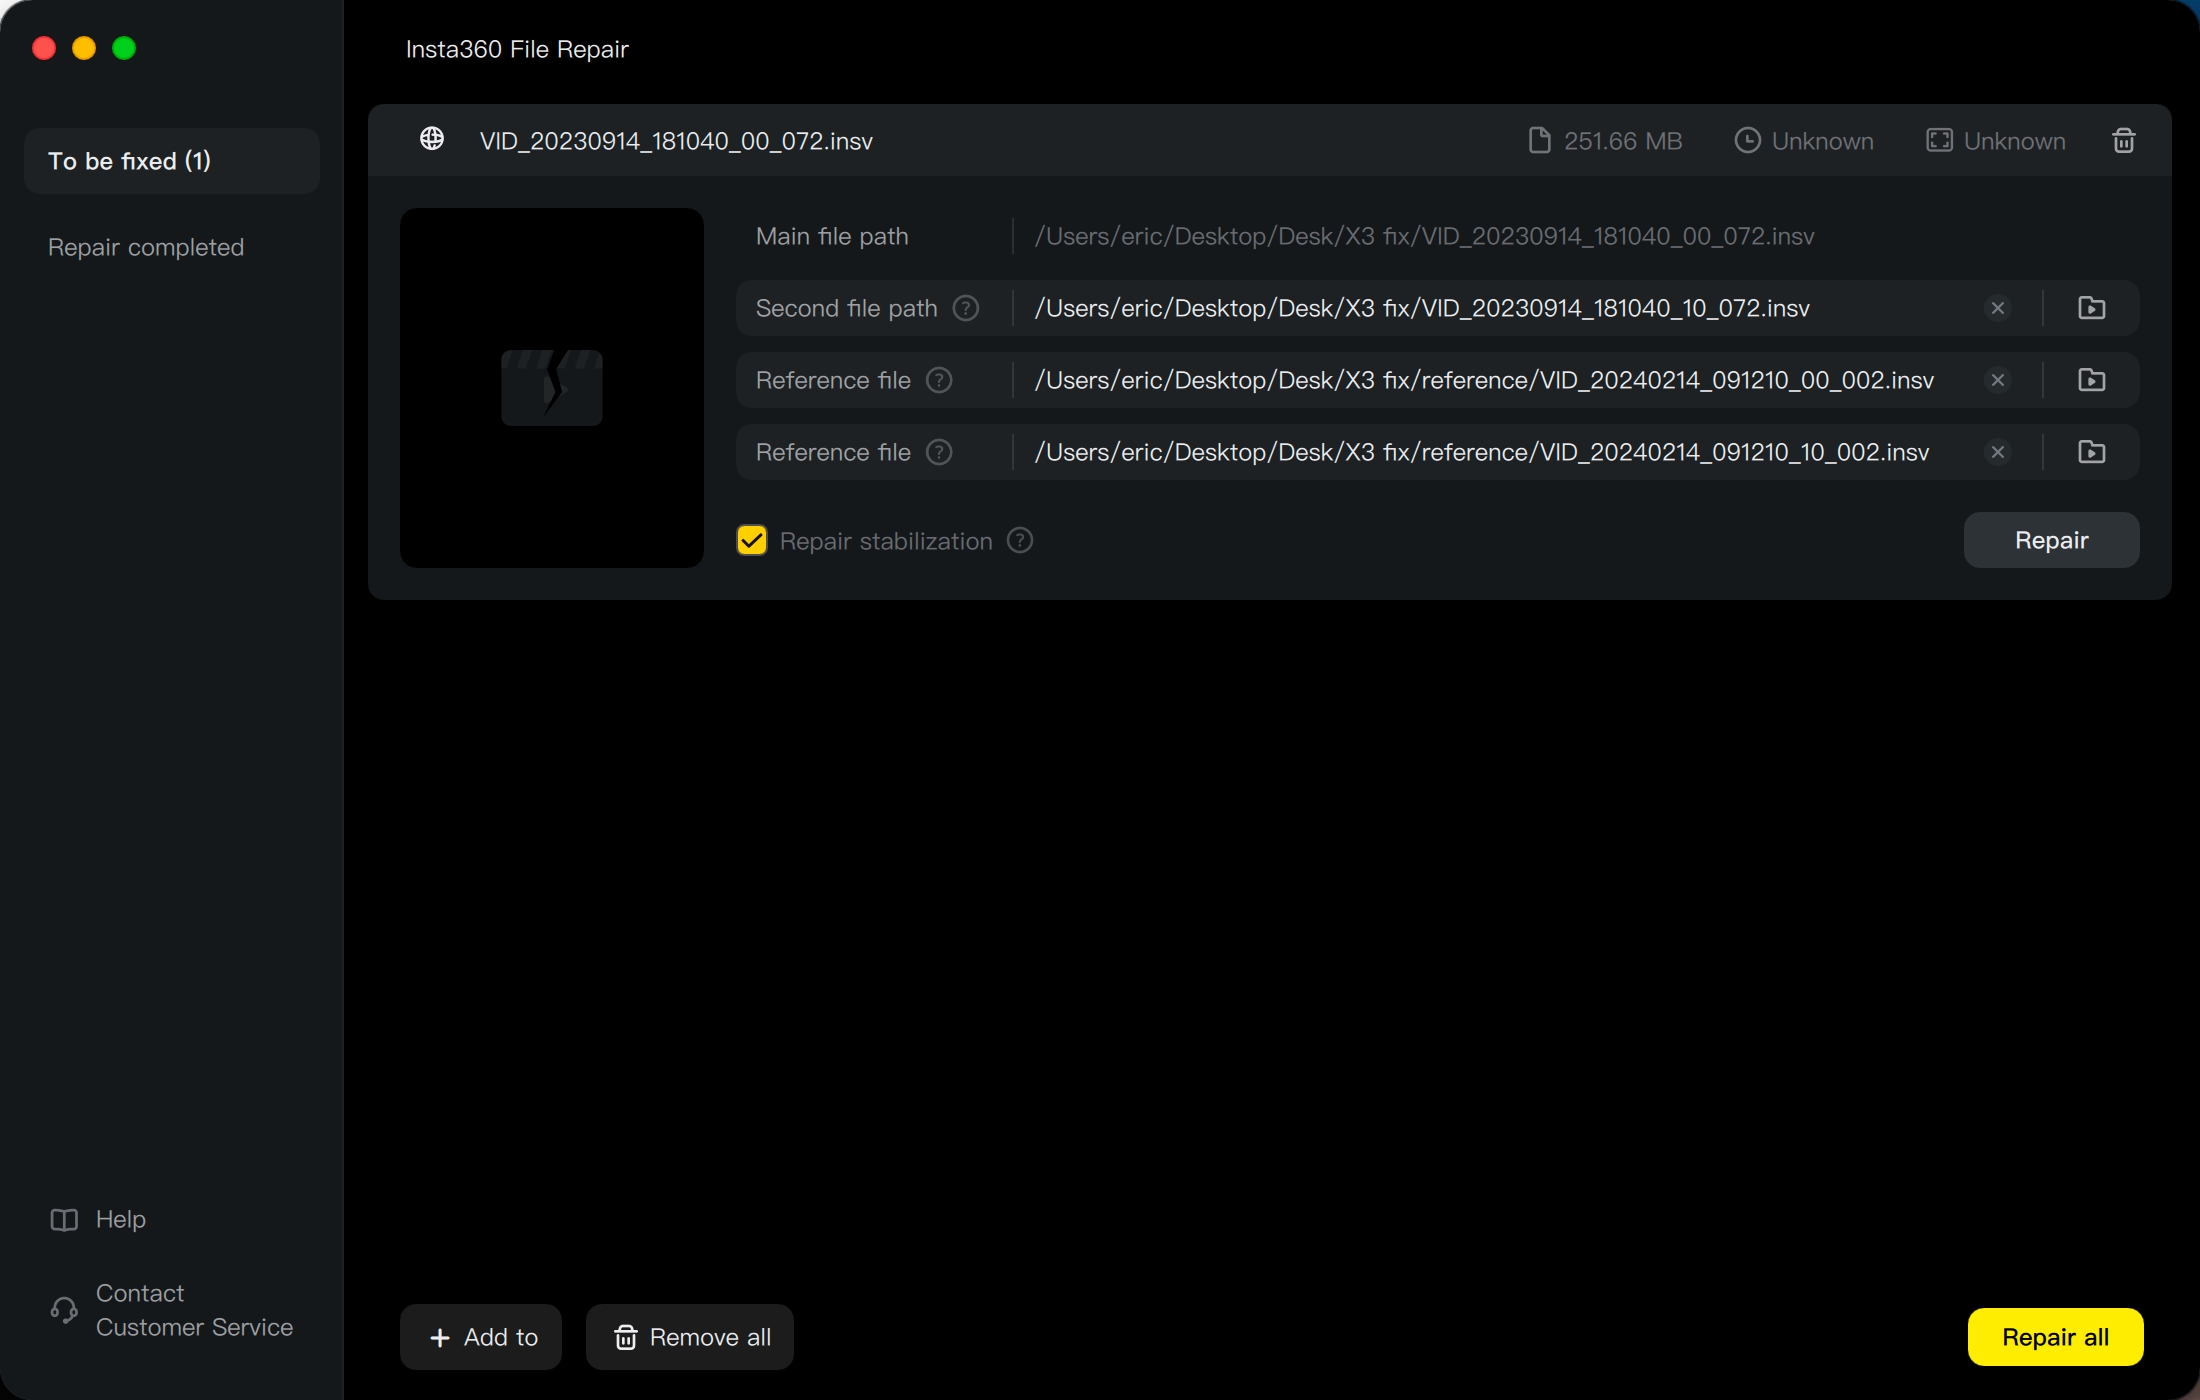Open the Help link text
The width and height of the screenshot is (2200, 1400).
click(121, 1220)
